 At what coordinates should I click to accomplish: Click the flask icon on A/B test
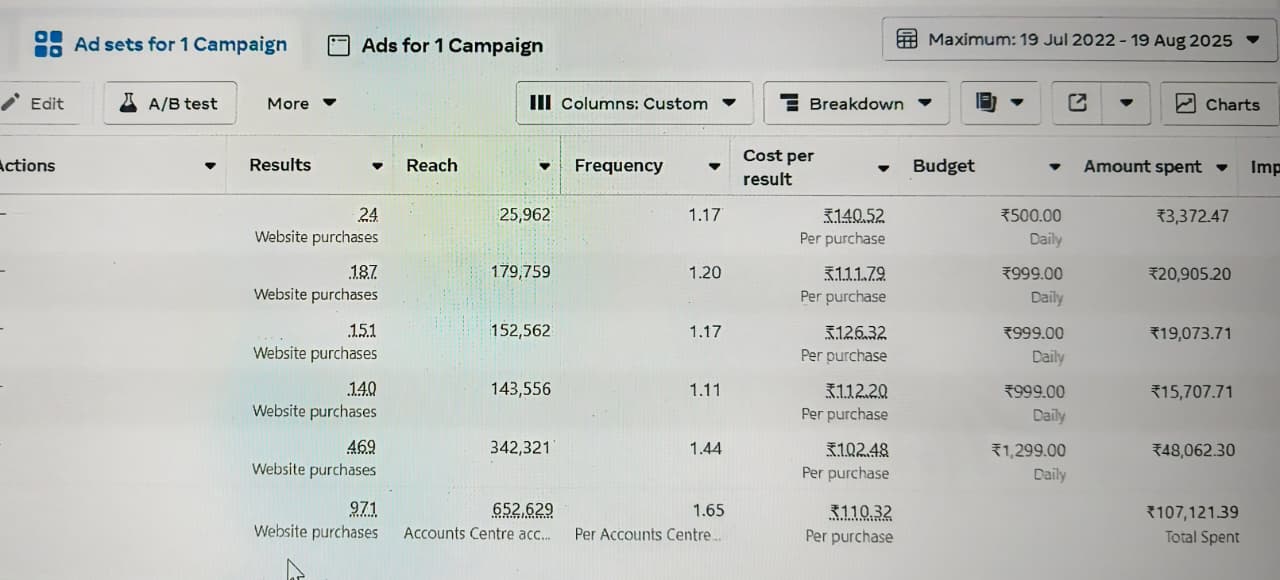(128, 103)
